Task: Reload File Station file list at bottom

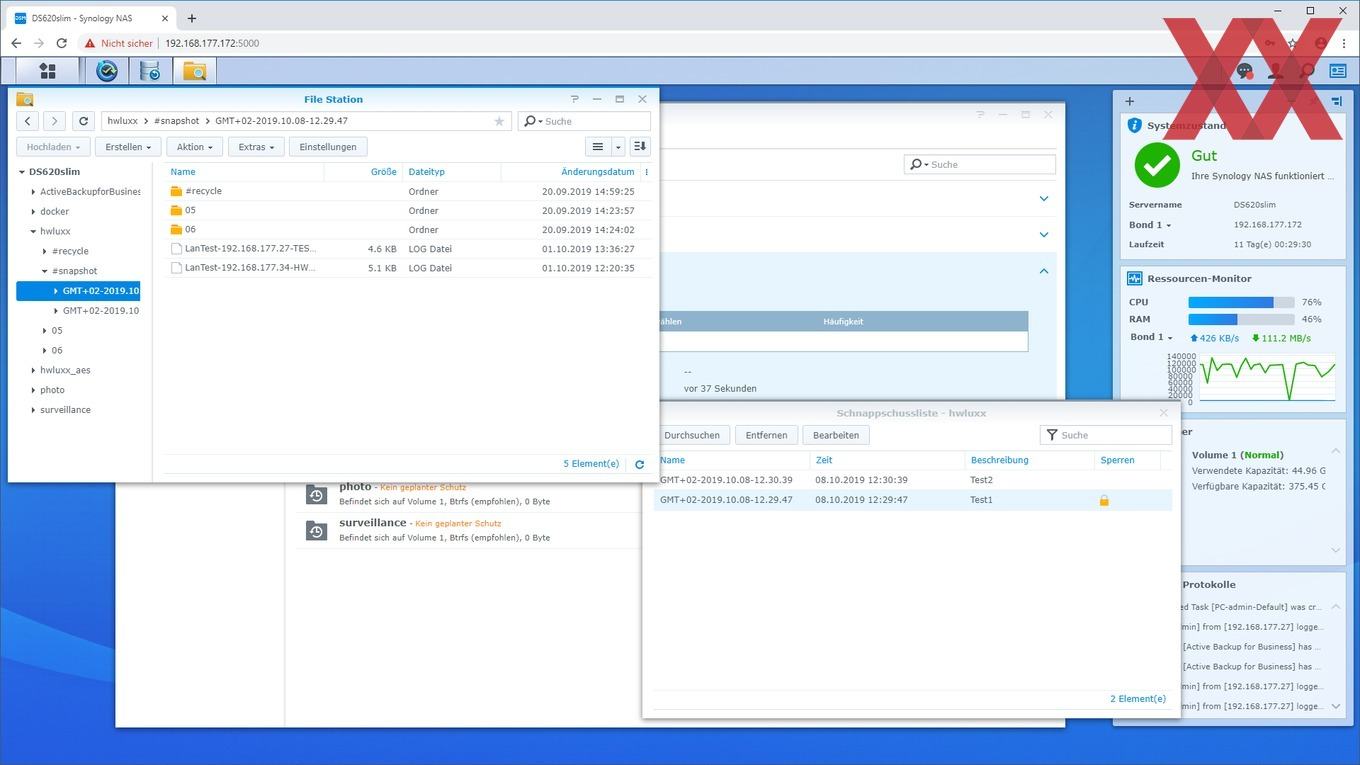Action: click(639, 464)
